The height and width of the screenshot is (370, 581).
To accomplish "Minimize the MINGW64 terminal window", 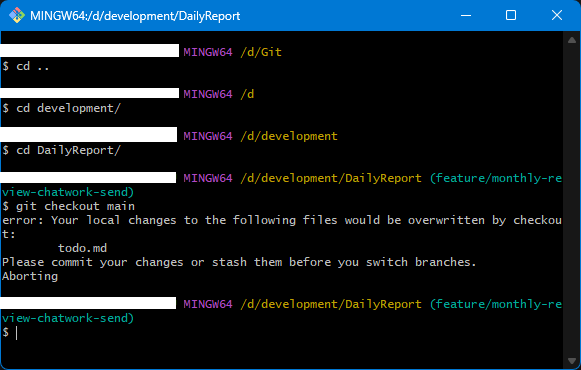I will [466, 16].
